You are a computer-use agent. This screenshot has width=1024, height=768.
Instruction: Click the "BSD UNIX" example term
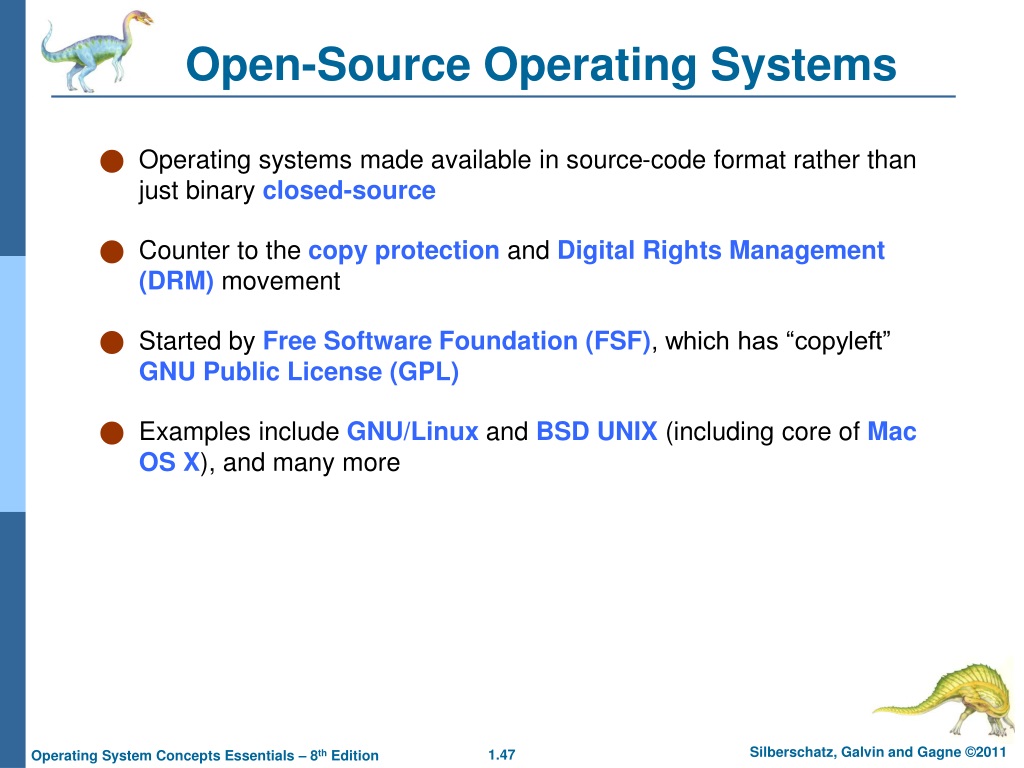click(x=596, y=432)
